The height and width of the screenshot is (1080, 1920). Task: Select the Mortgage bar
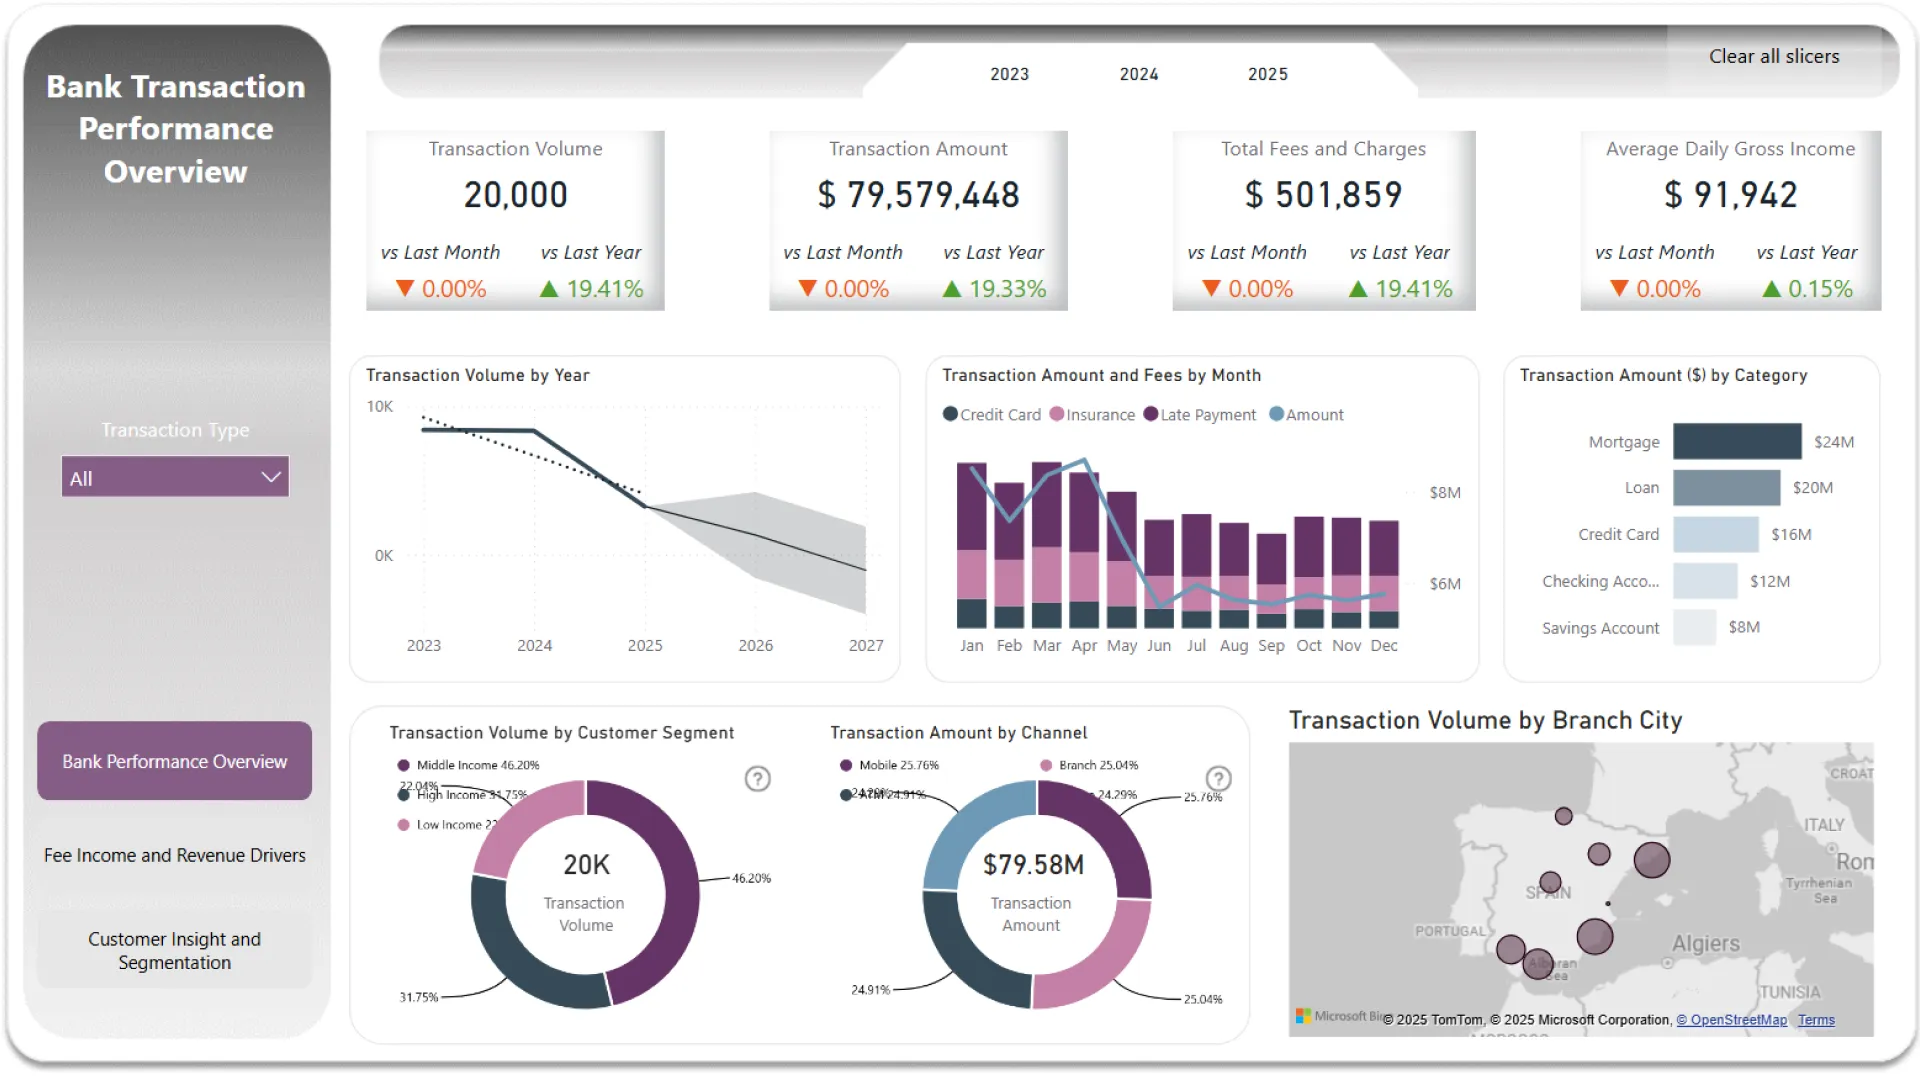click(x=1737, y=441)
